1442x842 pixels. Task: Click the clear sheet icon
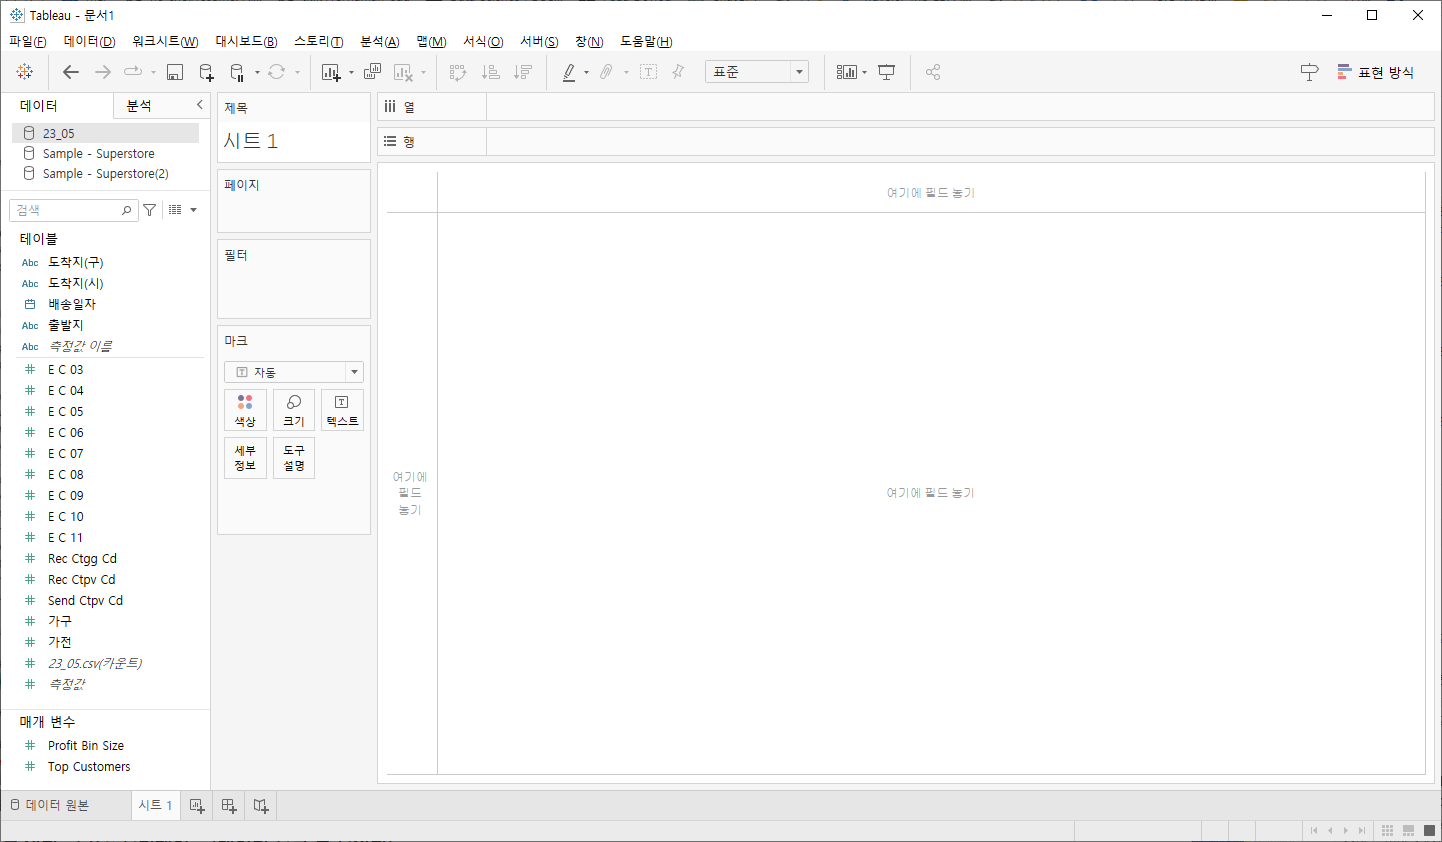(403, 72)
